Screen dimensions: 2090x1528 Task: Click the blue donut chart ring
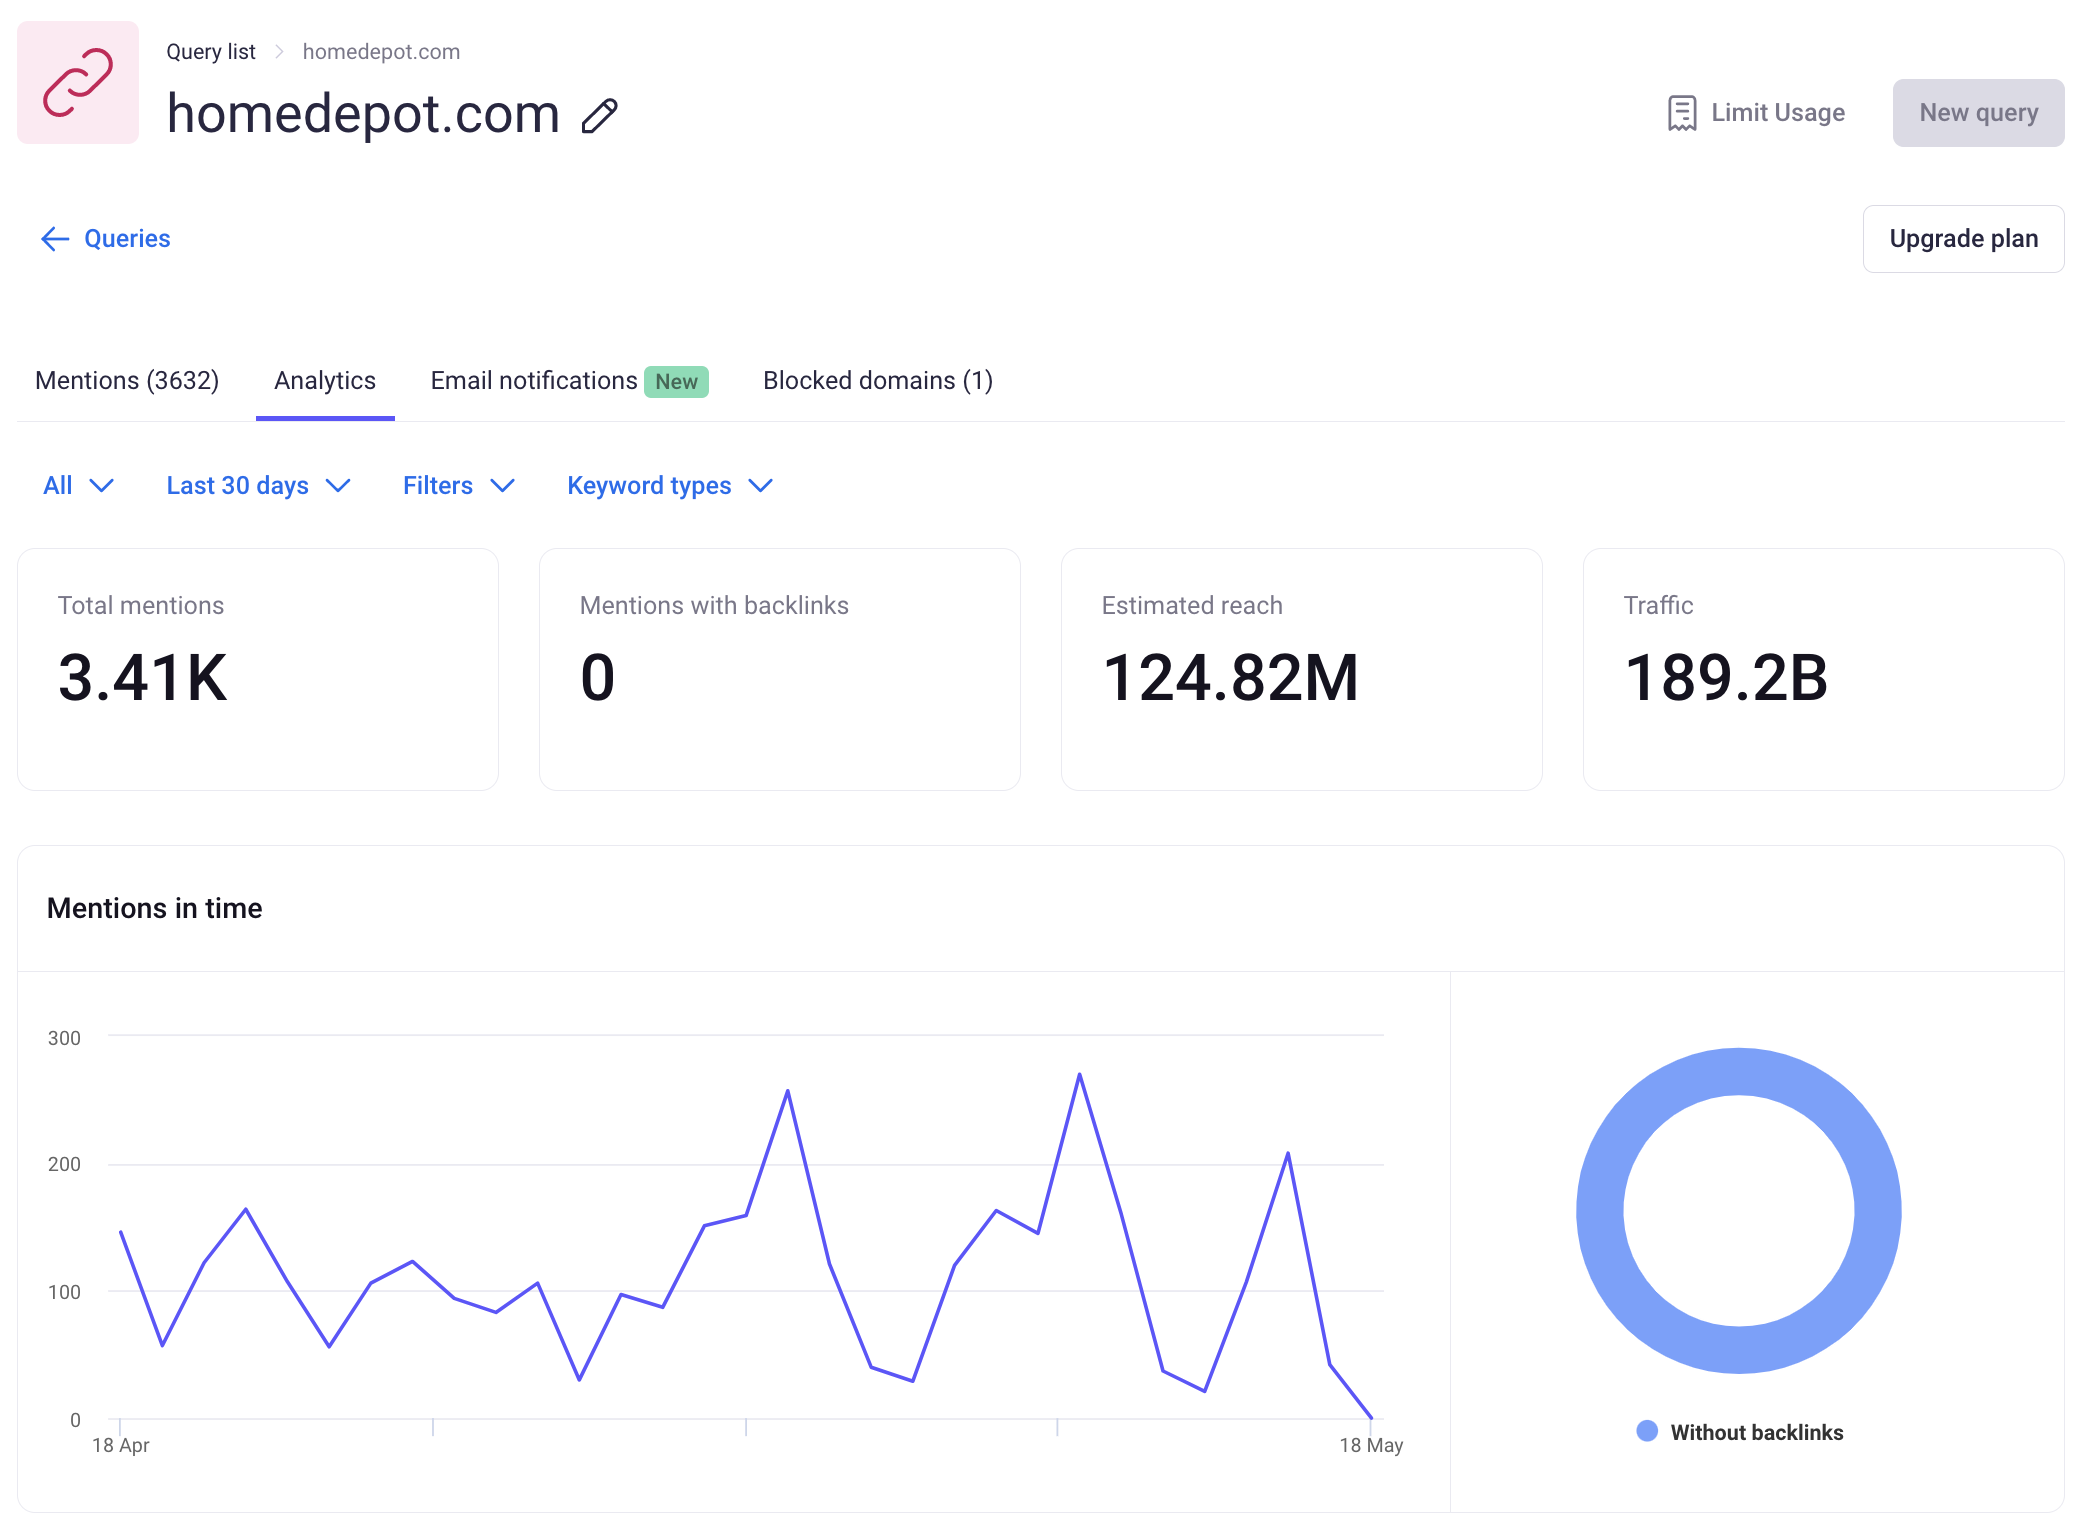1739,1071
